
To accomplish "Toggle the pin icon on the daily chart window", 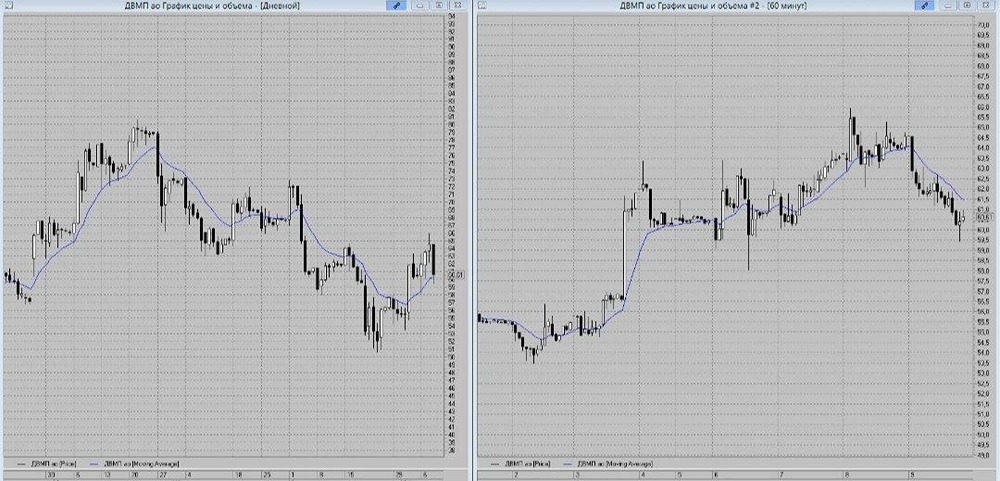I will pos(396,5).
